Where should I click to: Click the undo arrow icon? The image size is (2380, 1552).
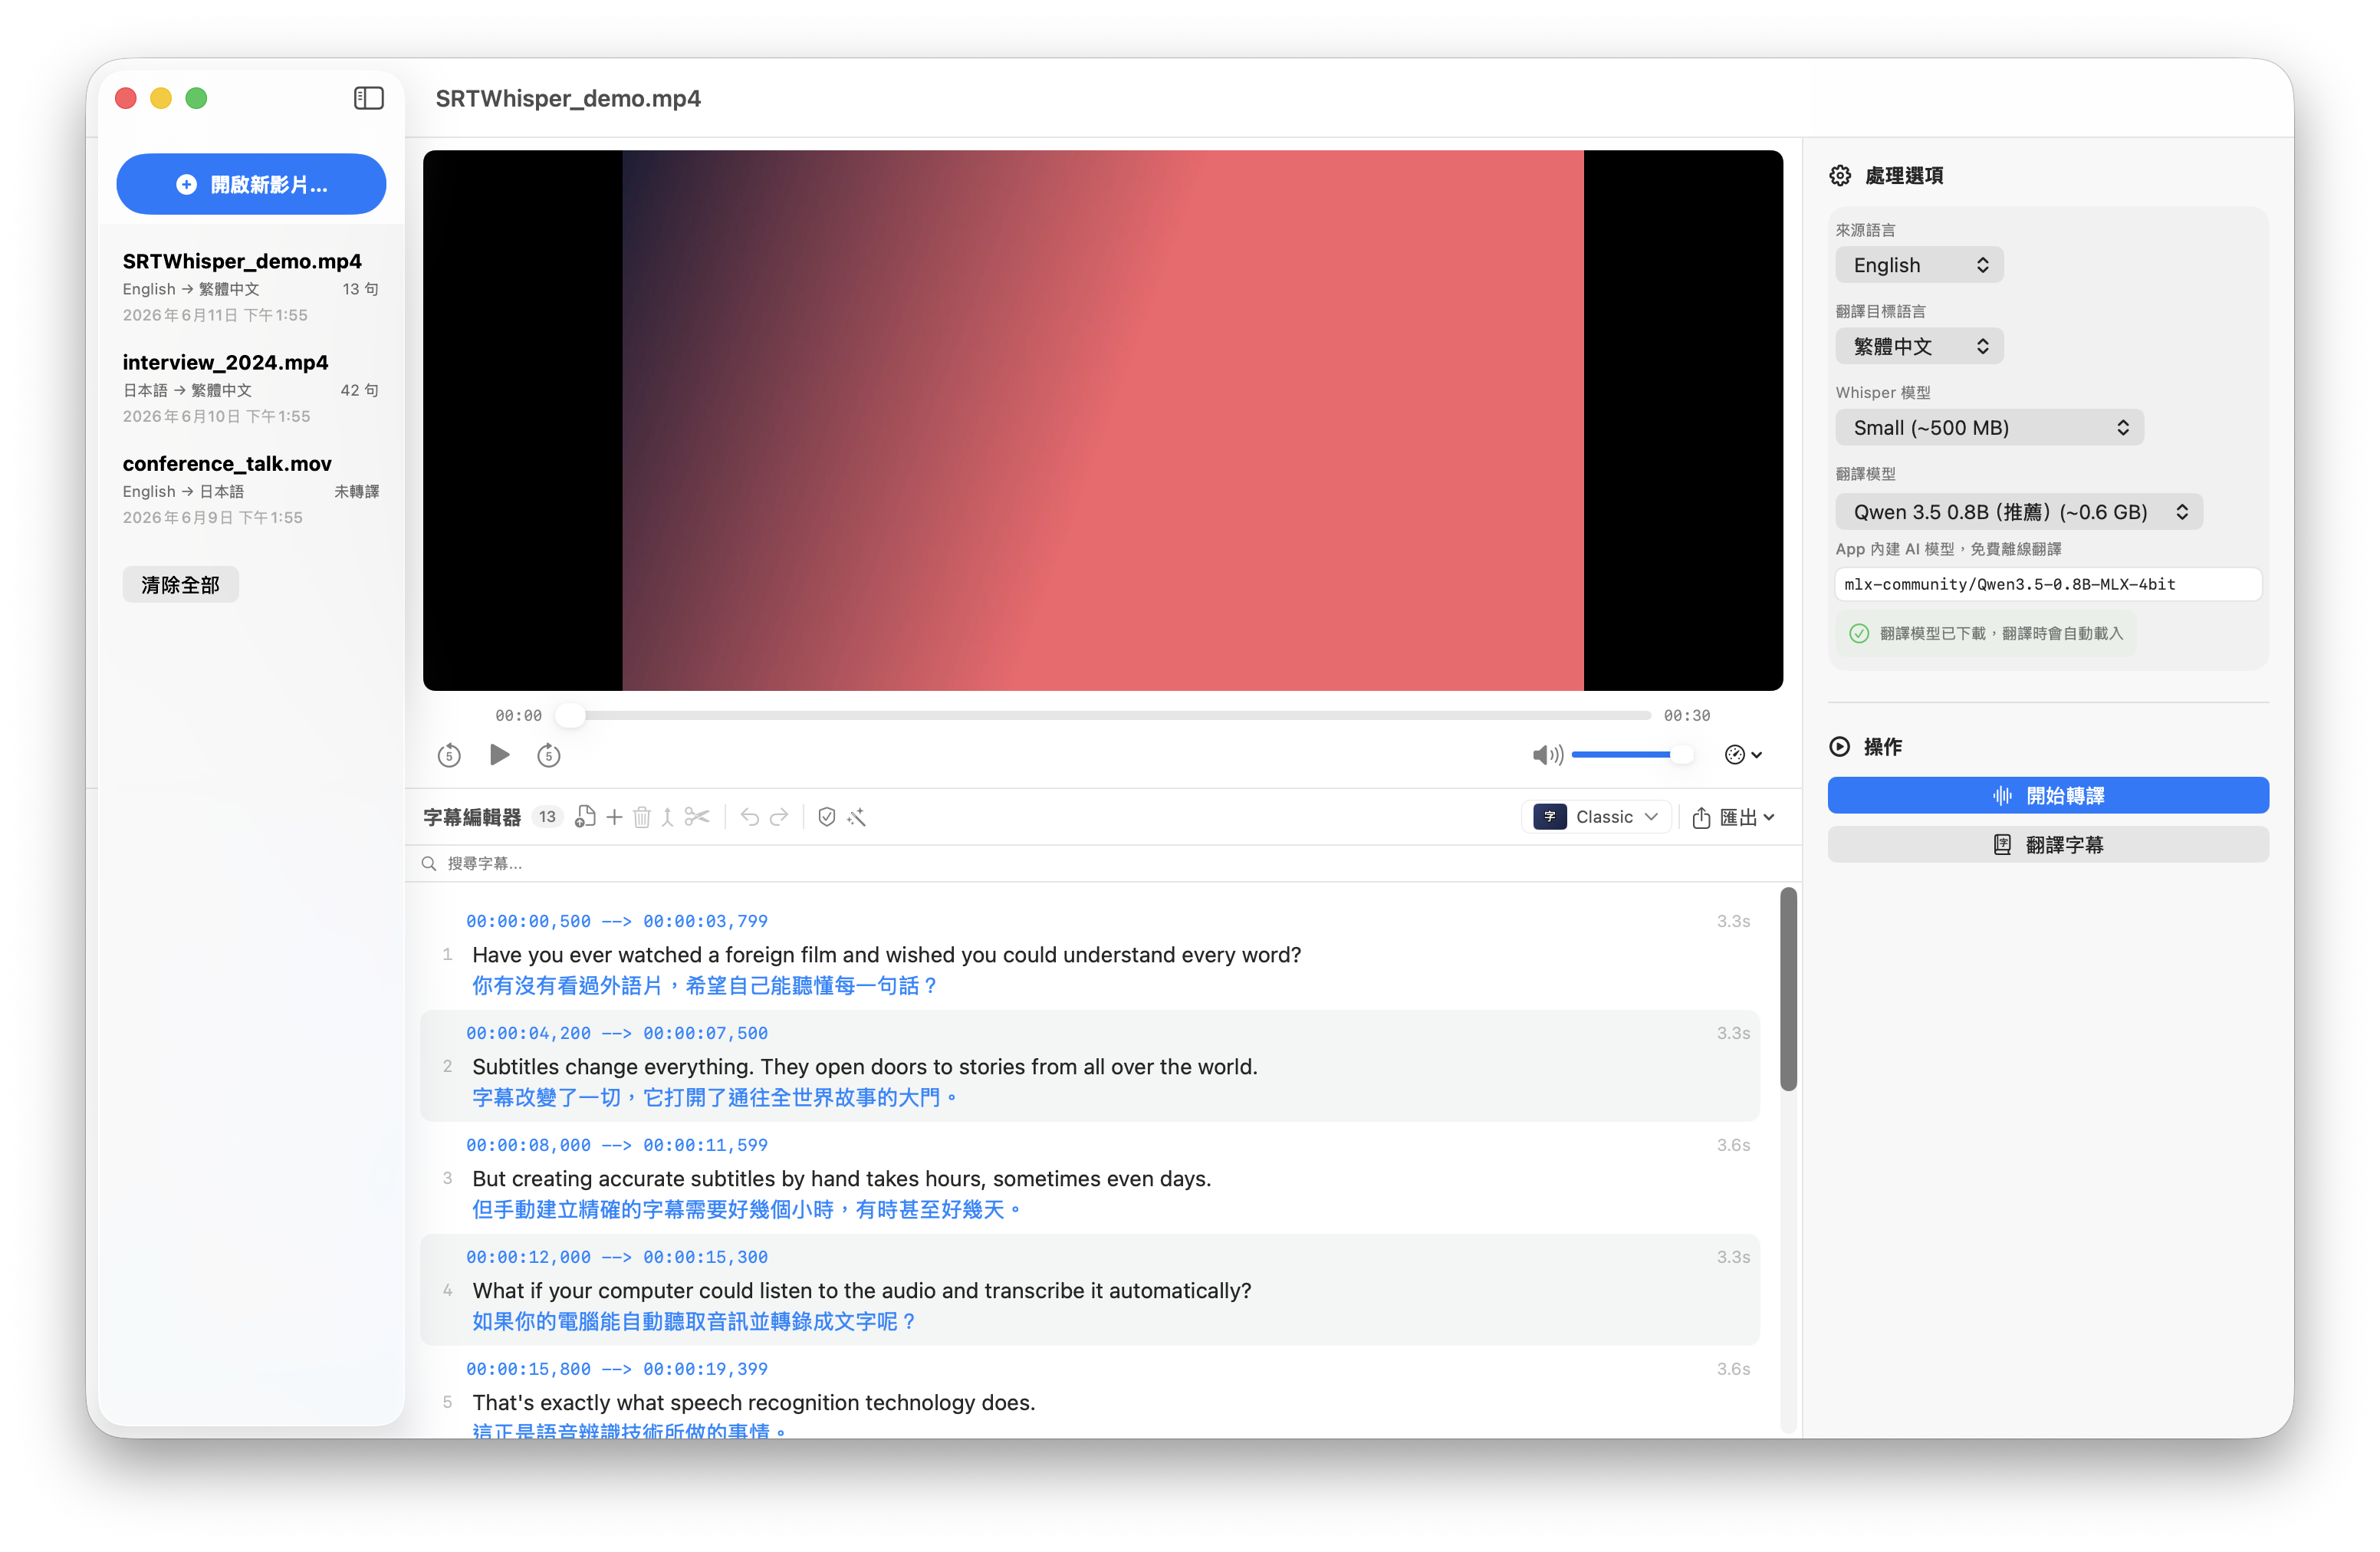click(x=749, y=817)
